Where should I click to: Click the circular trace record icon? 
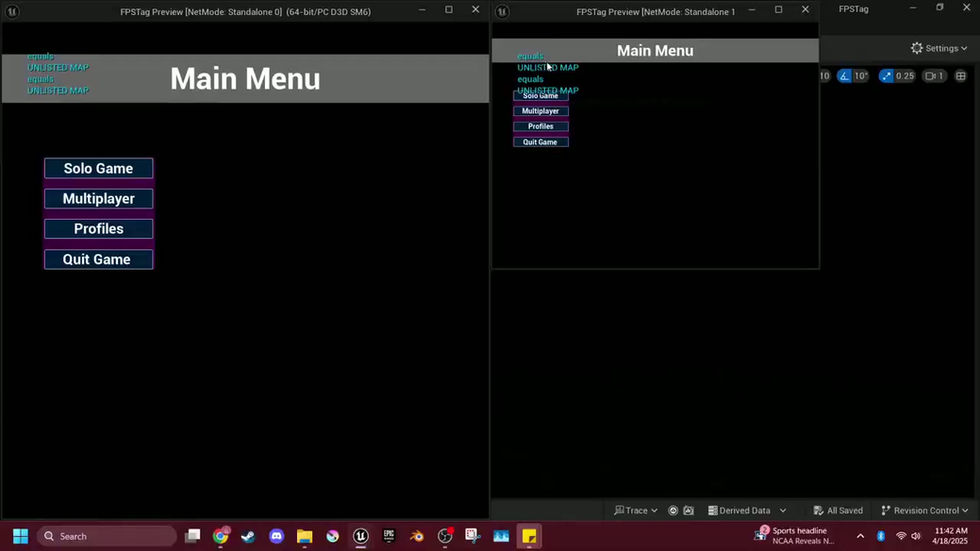coord(673,510)
